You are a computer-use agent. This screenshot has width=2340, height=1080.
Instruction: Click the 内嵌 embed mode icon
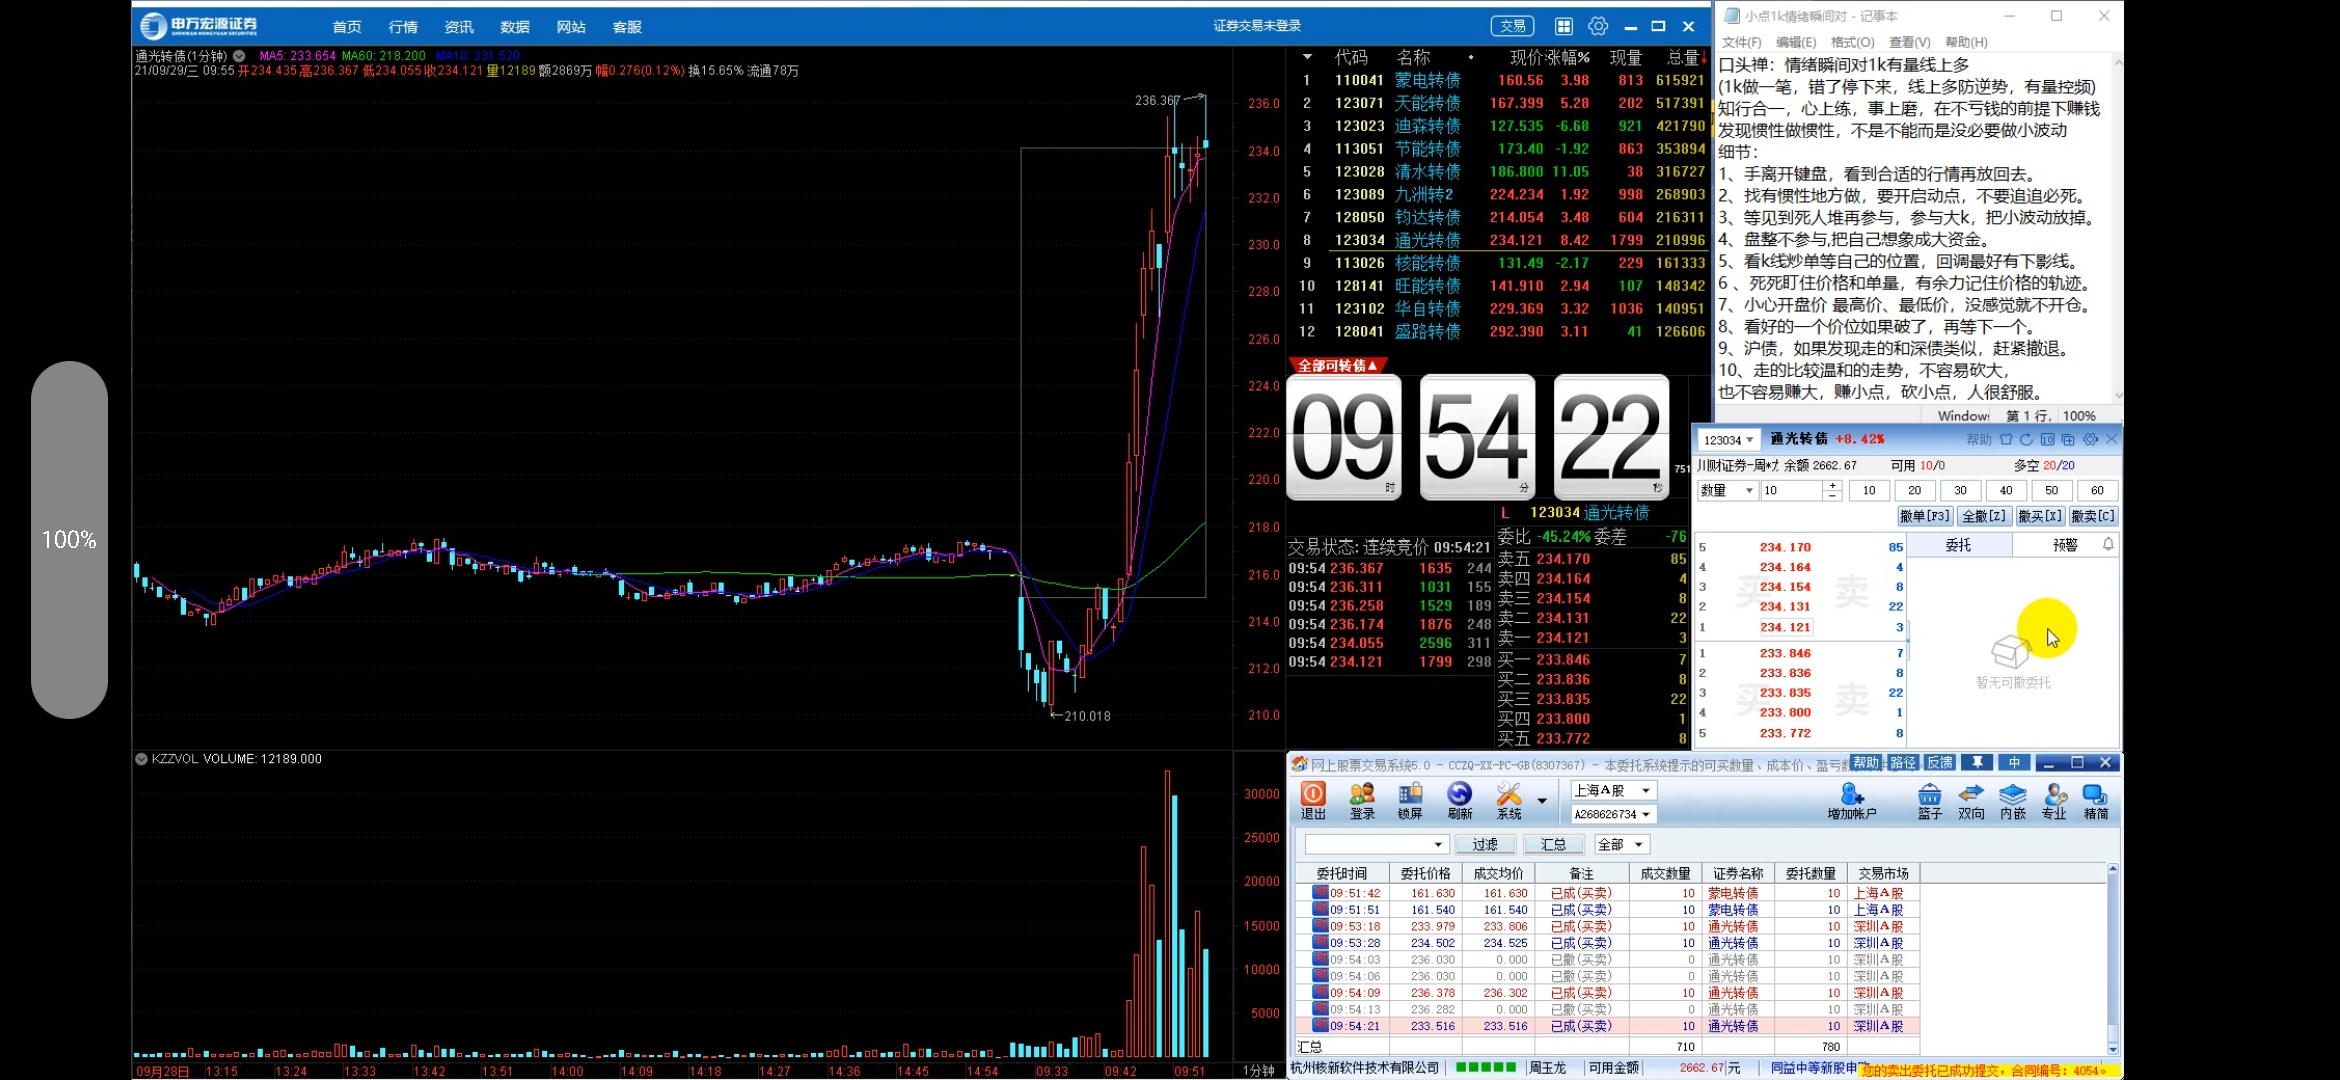[x=2013, y=800]
